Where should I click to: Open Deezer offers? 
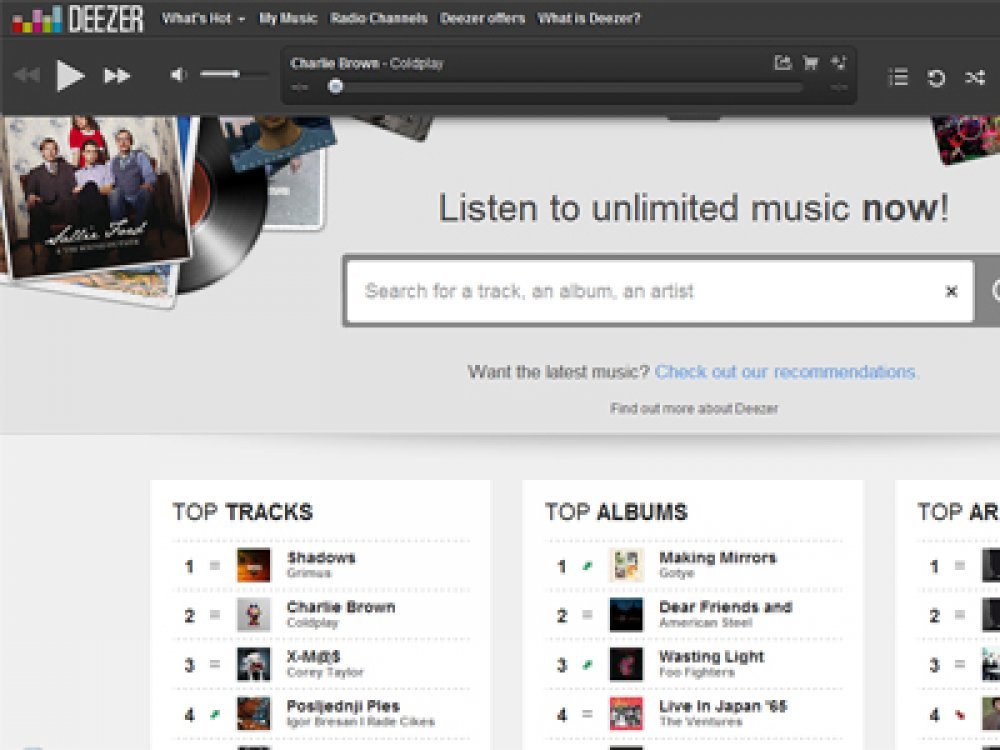click(482, 18)
